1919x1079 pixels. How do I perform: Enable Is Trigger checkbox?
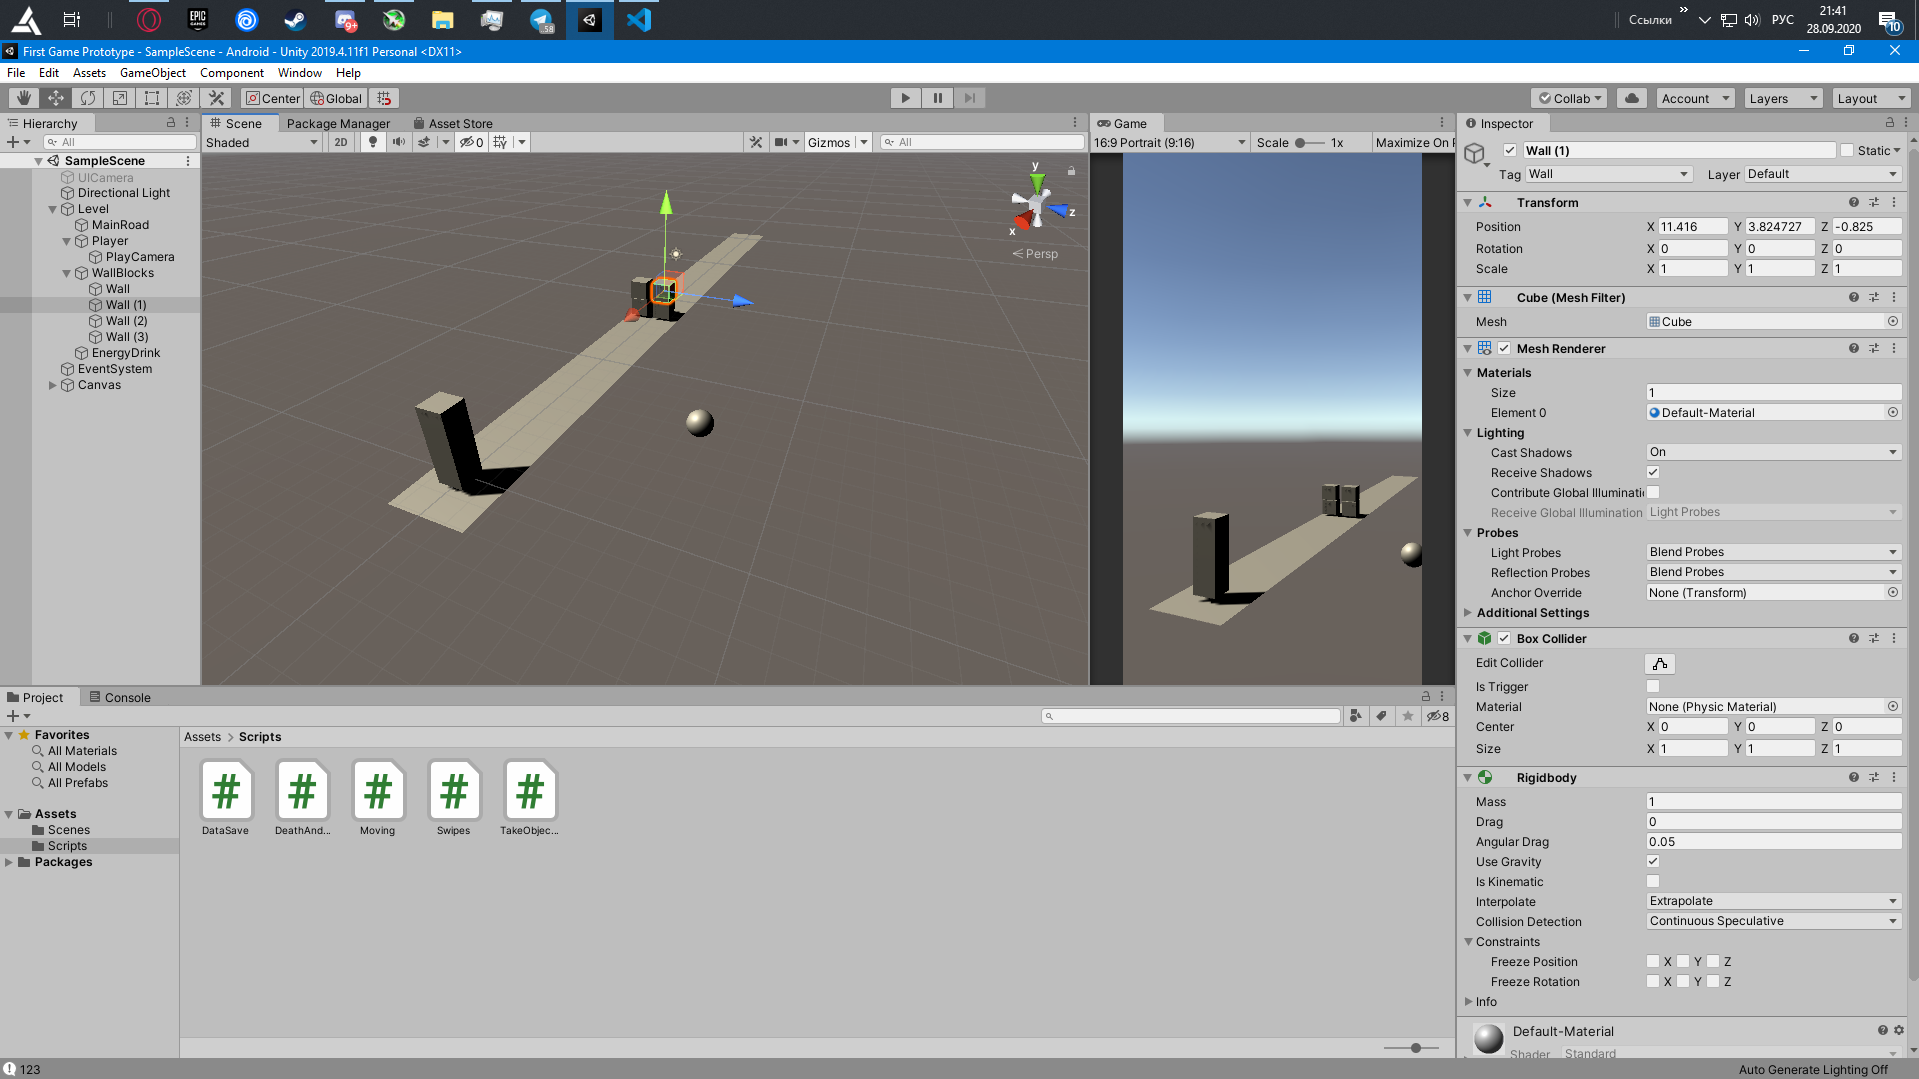[x=1653, y=686]
